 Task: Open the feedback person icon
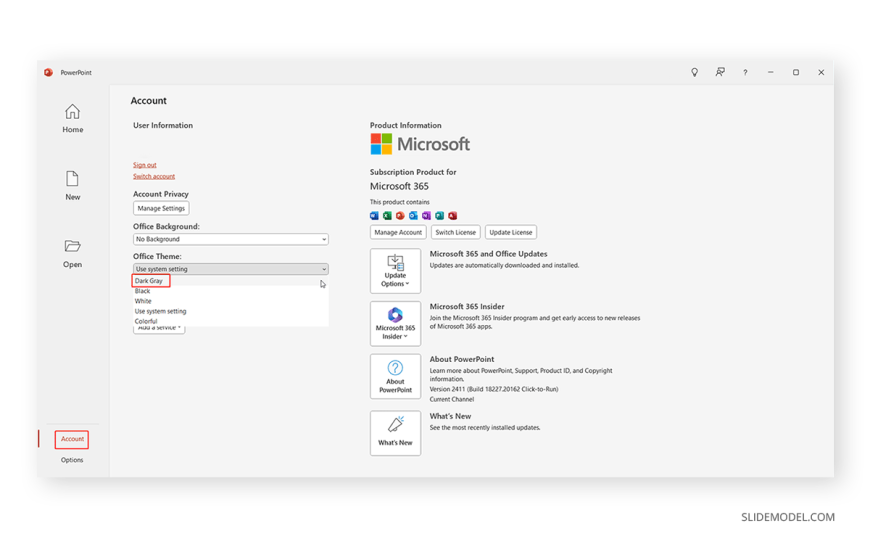[720, 72]
